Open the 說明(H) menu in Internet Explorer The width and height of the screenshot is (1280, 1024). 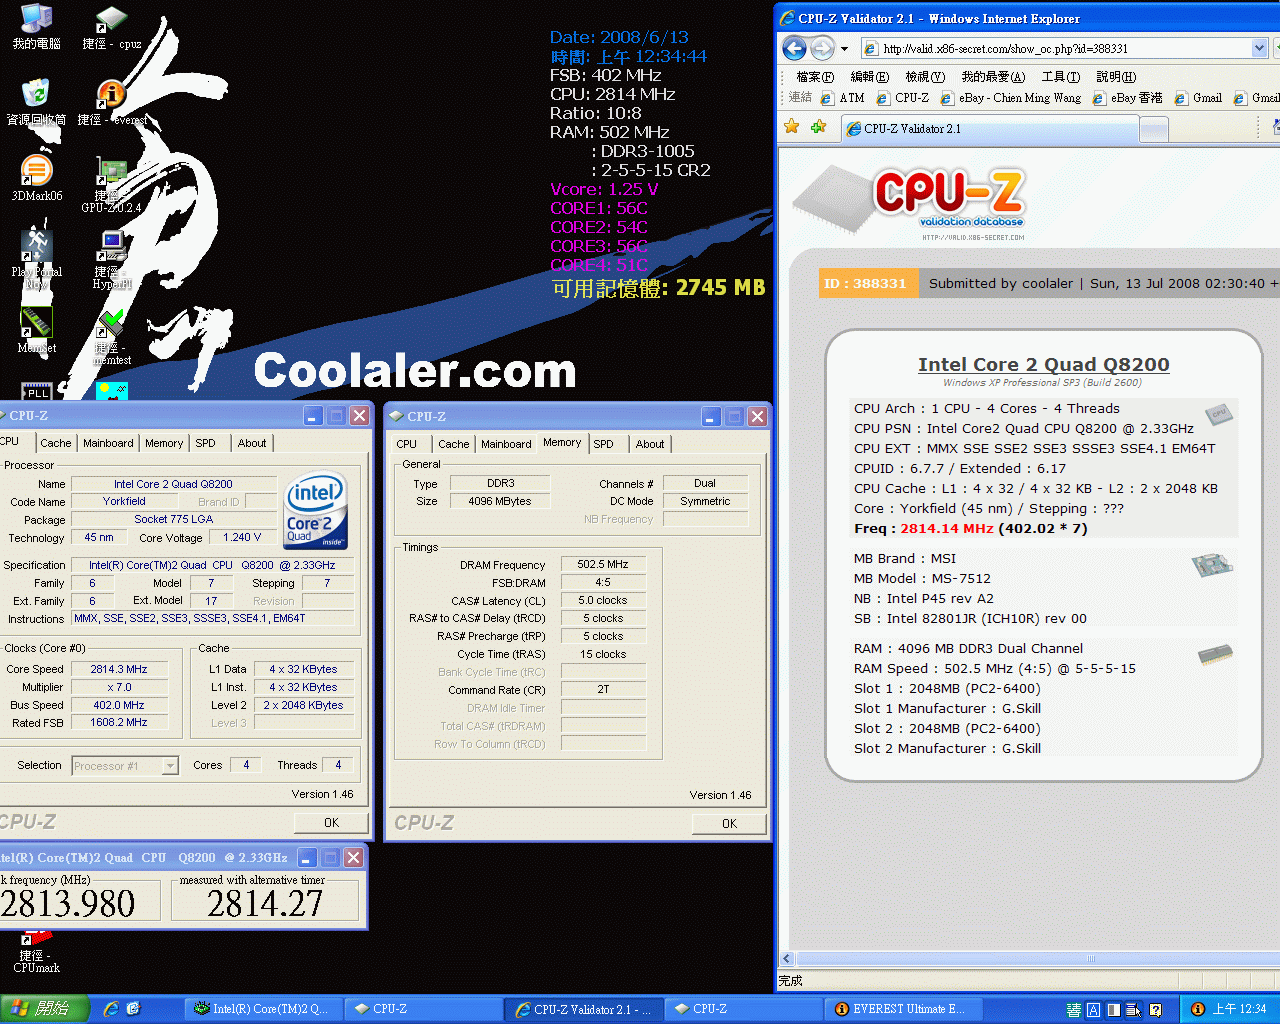pyautogui.click(x=1116, y=77)
